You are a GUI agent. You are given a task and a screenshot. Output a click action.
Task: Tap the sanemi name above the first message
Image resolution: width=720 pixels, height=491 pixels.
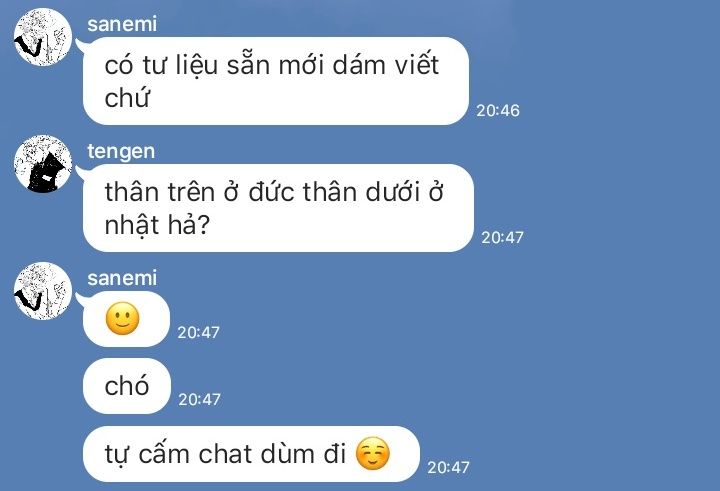(x=122, y=24)
